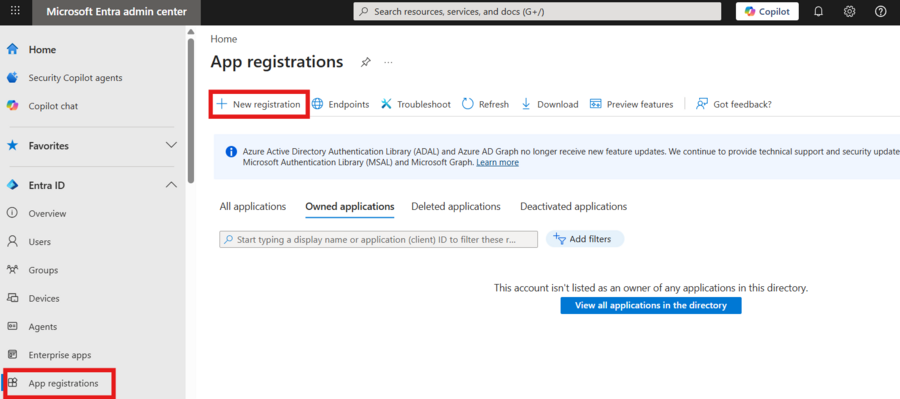Click the info icon in banner
This screenshot has width=900, height=399.
(231, 152)
